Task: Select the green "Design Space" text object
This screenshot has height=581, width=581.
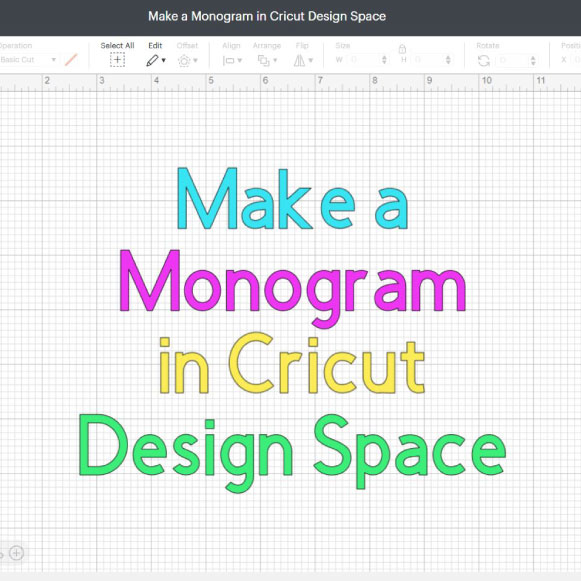Action: click(x=292, y=454)
